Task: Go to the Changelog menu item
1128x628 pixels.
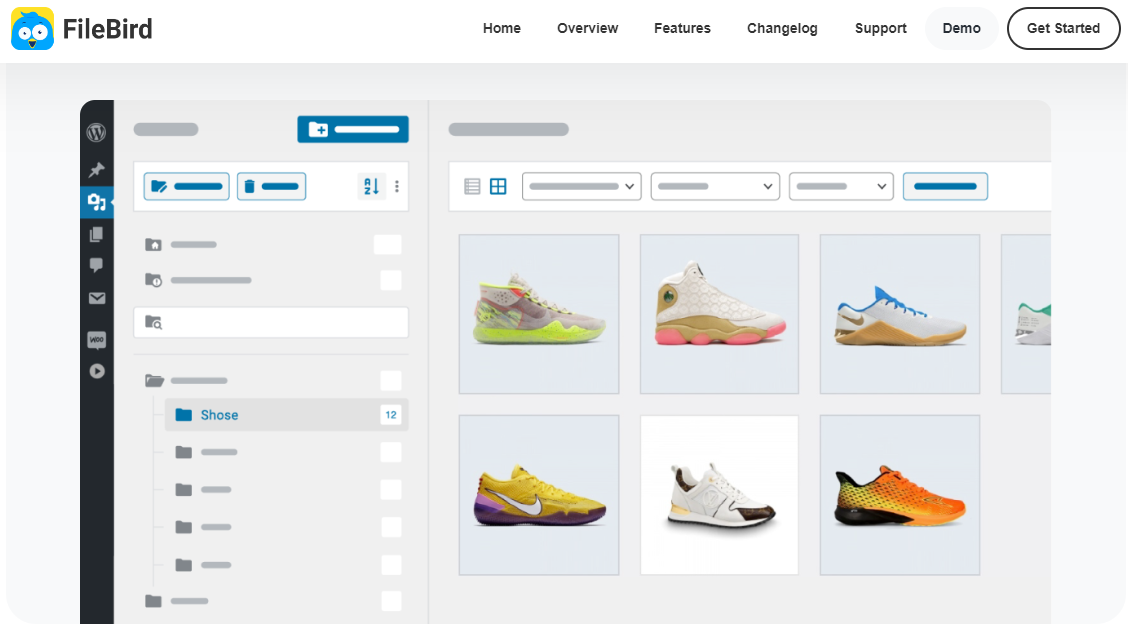Action: coord(782,28)
